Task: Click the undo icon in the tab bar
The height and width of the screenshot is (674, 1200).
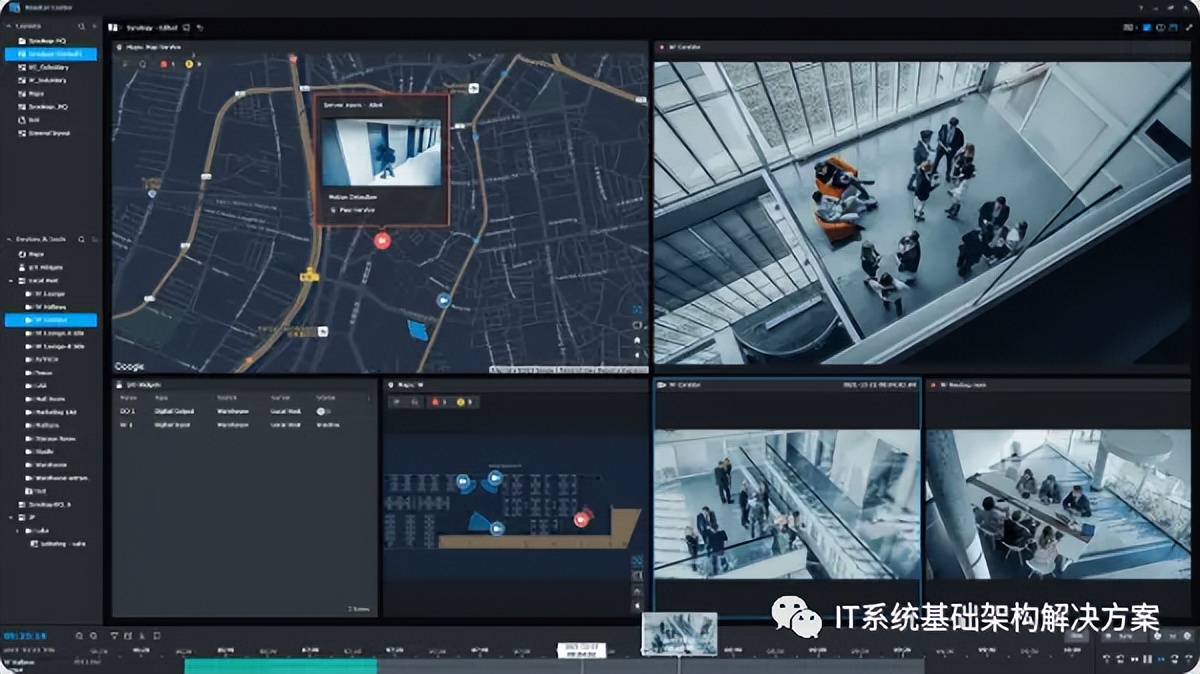Action: tap(200, 27)
